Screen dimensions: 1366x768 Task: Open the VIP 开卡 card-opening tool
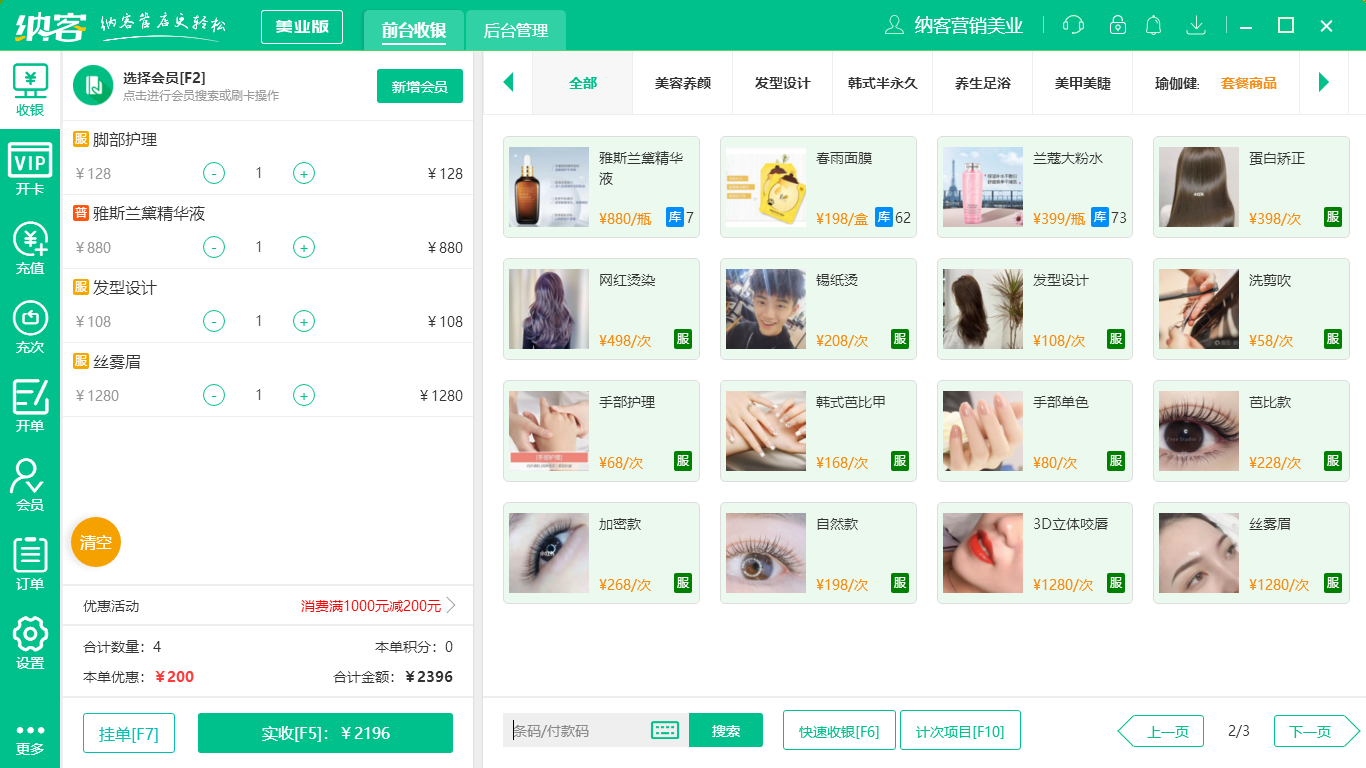pos(30,168)
